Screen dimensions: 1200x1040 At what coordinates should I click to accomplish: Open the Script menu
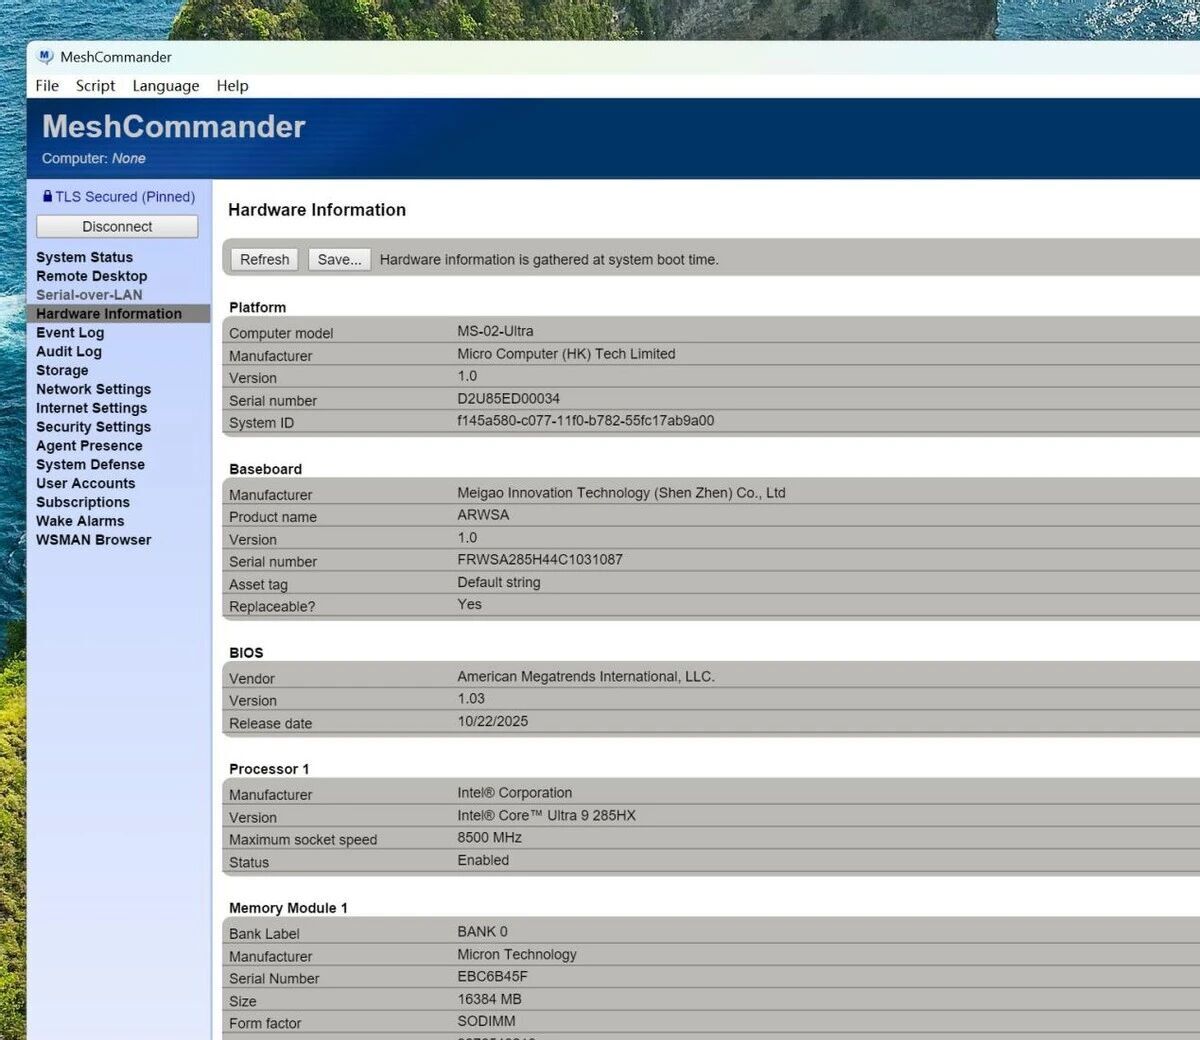95,86
